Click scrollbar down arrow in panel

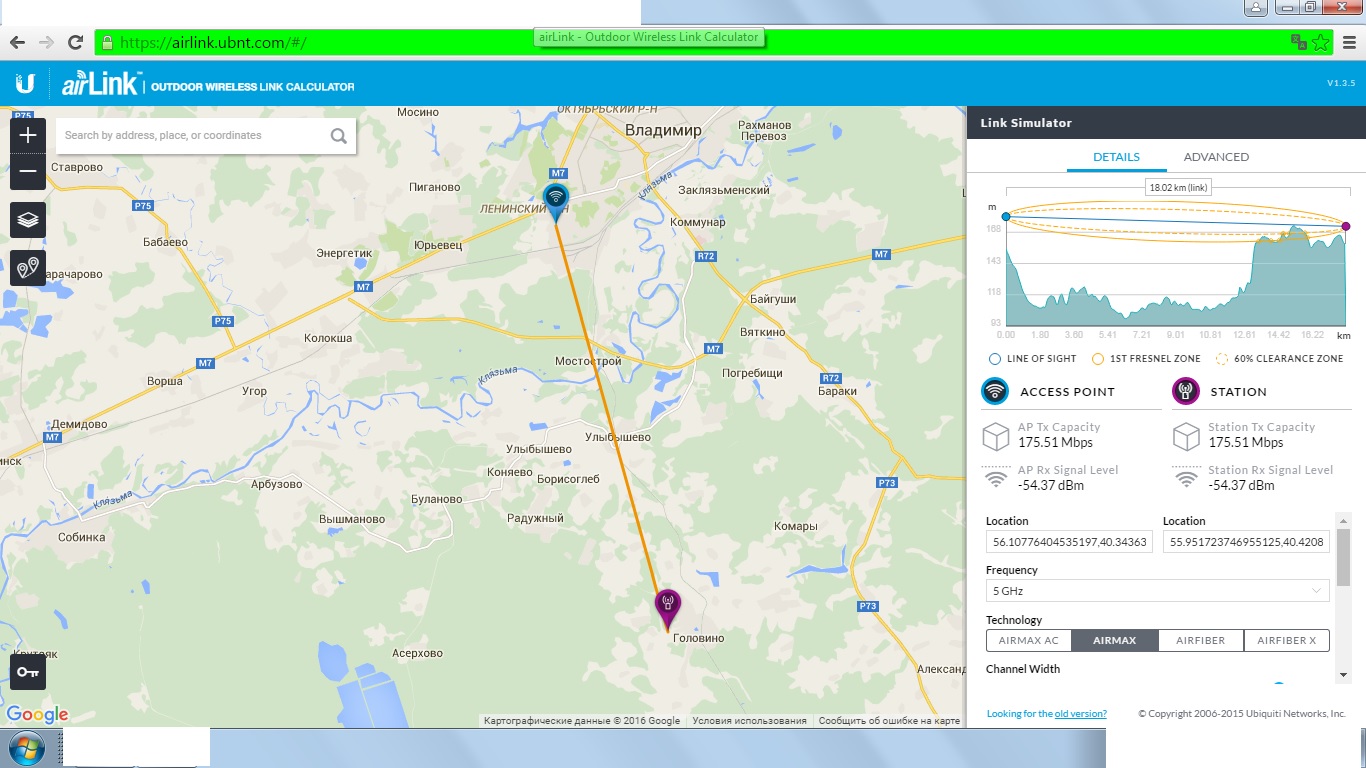(x=1343, y=675)
